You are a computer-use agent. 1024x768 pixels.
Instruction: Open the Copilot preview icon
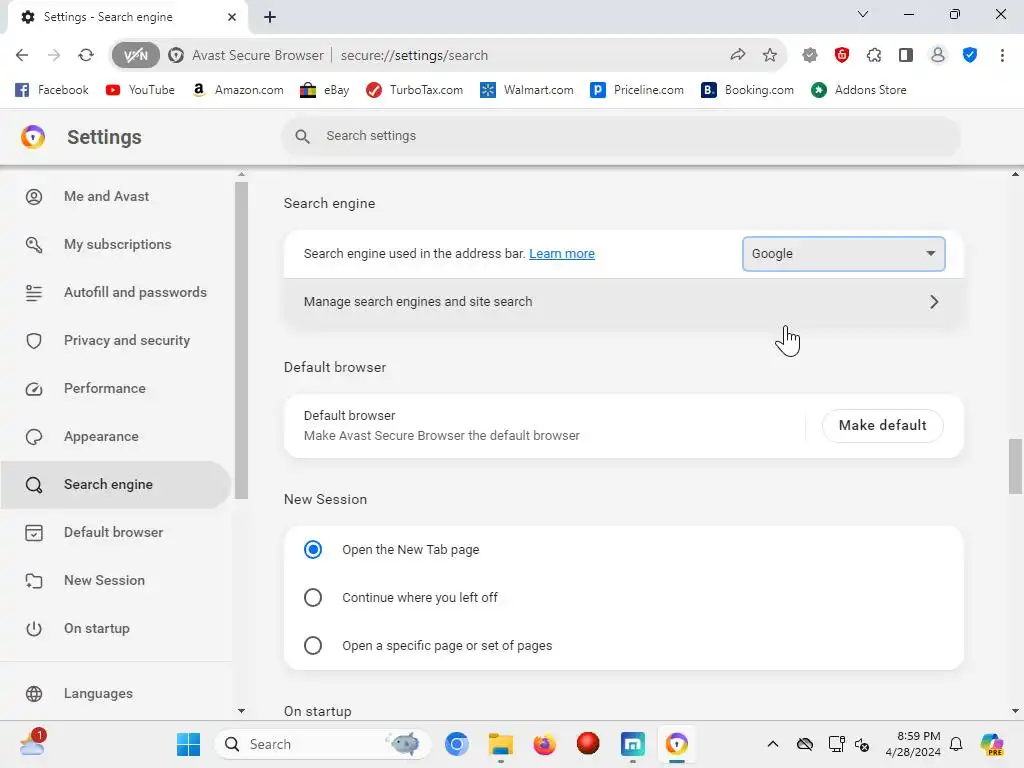click(x=992, y=744)
